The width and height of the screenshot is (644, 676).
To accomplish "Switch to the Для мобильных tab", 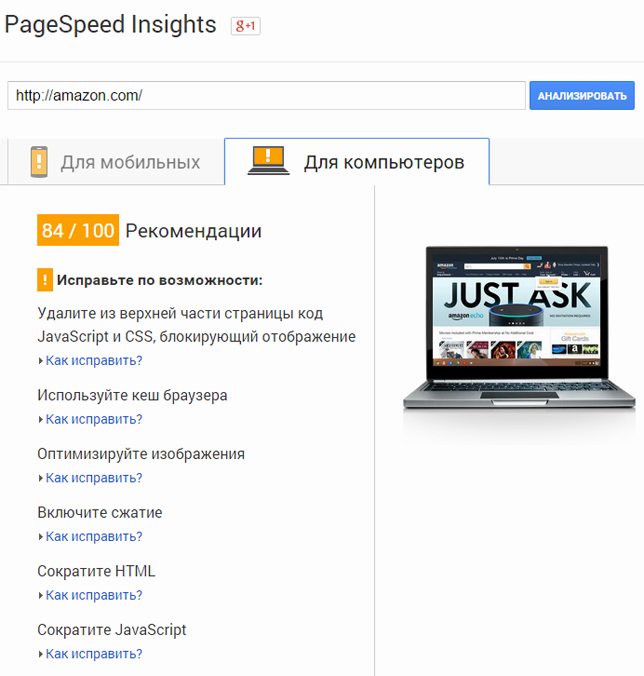I will tap(116, 162).
